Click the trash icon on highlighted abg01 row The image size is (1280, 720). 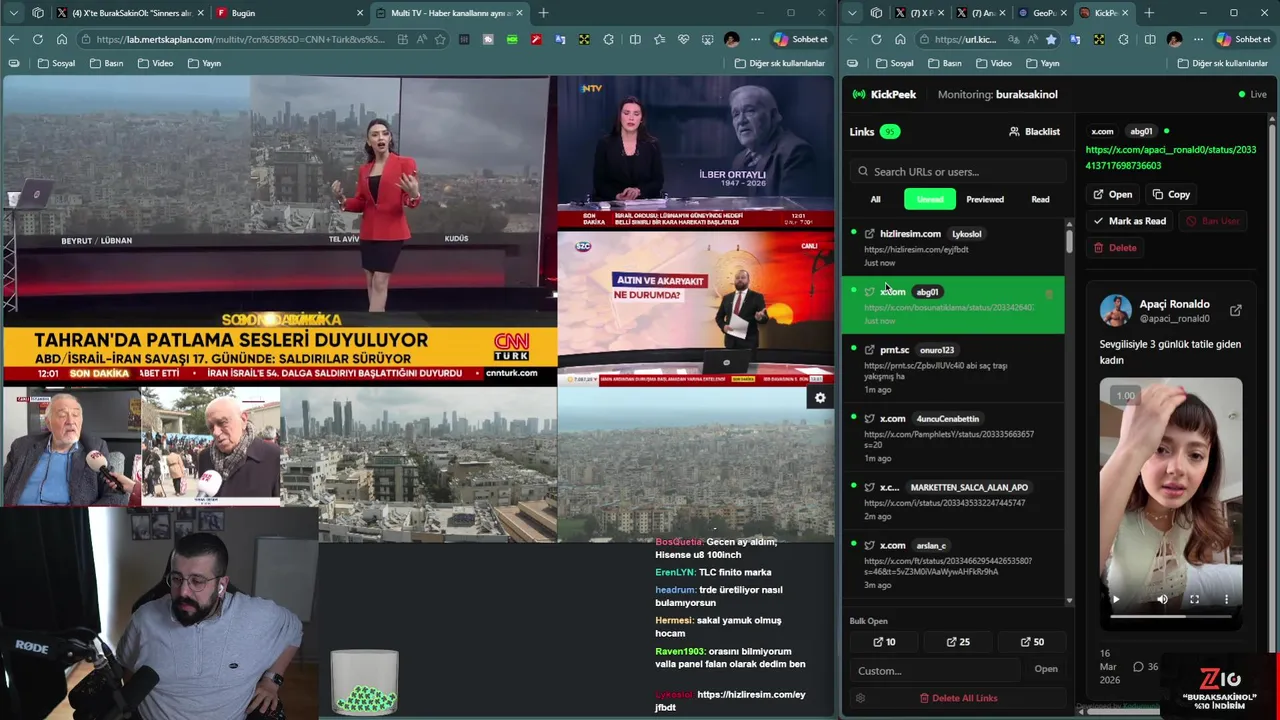[x=1049, y=294]
